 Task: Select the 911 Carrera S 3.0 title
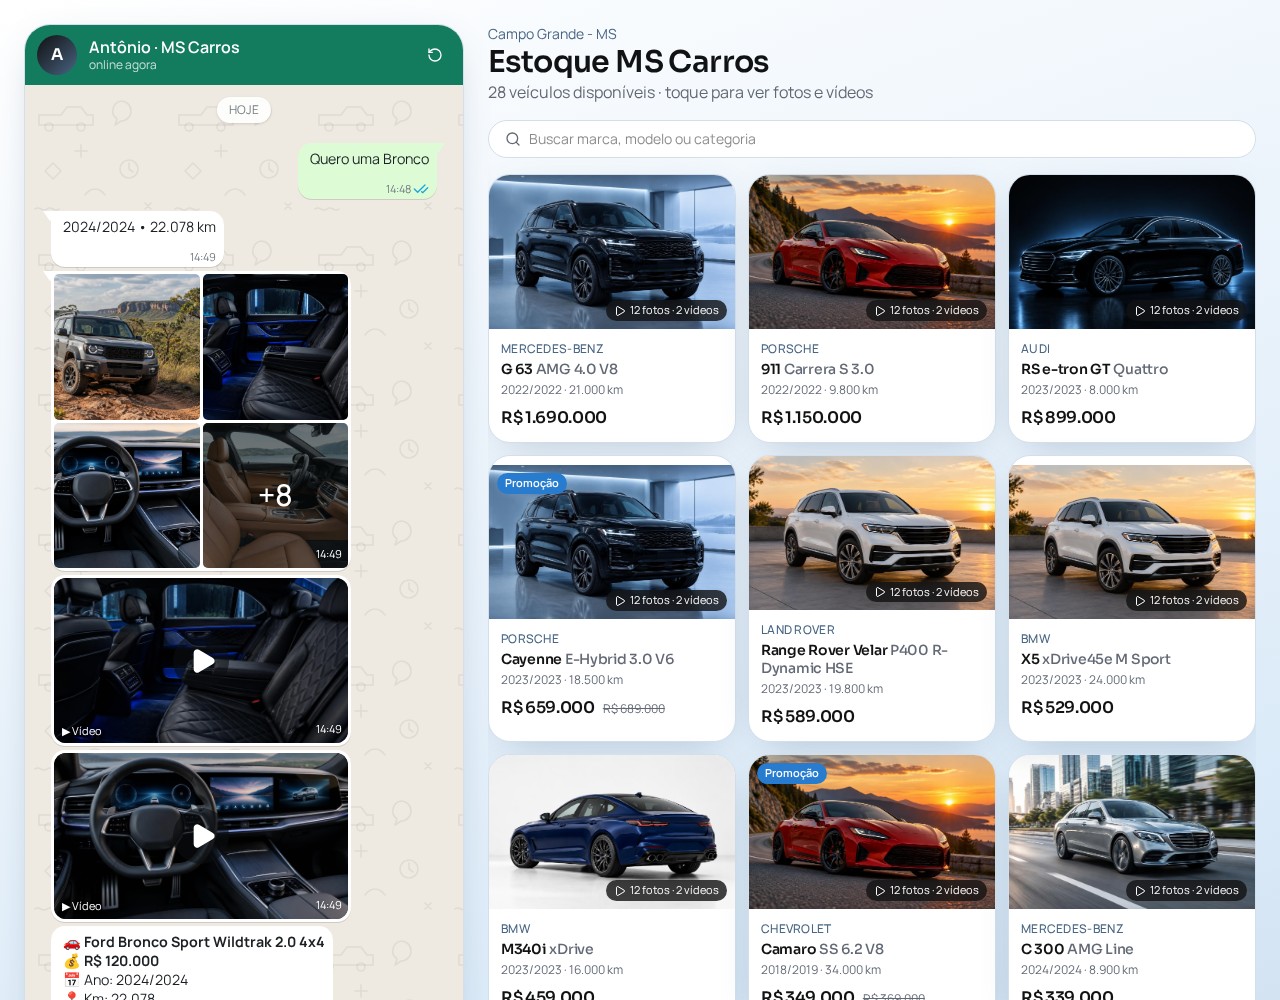click(x=817, y=369)
